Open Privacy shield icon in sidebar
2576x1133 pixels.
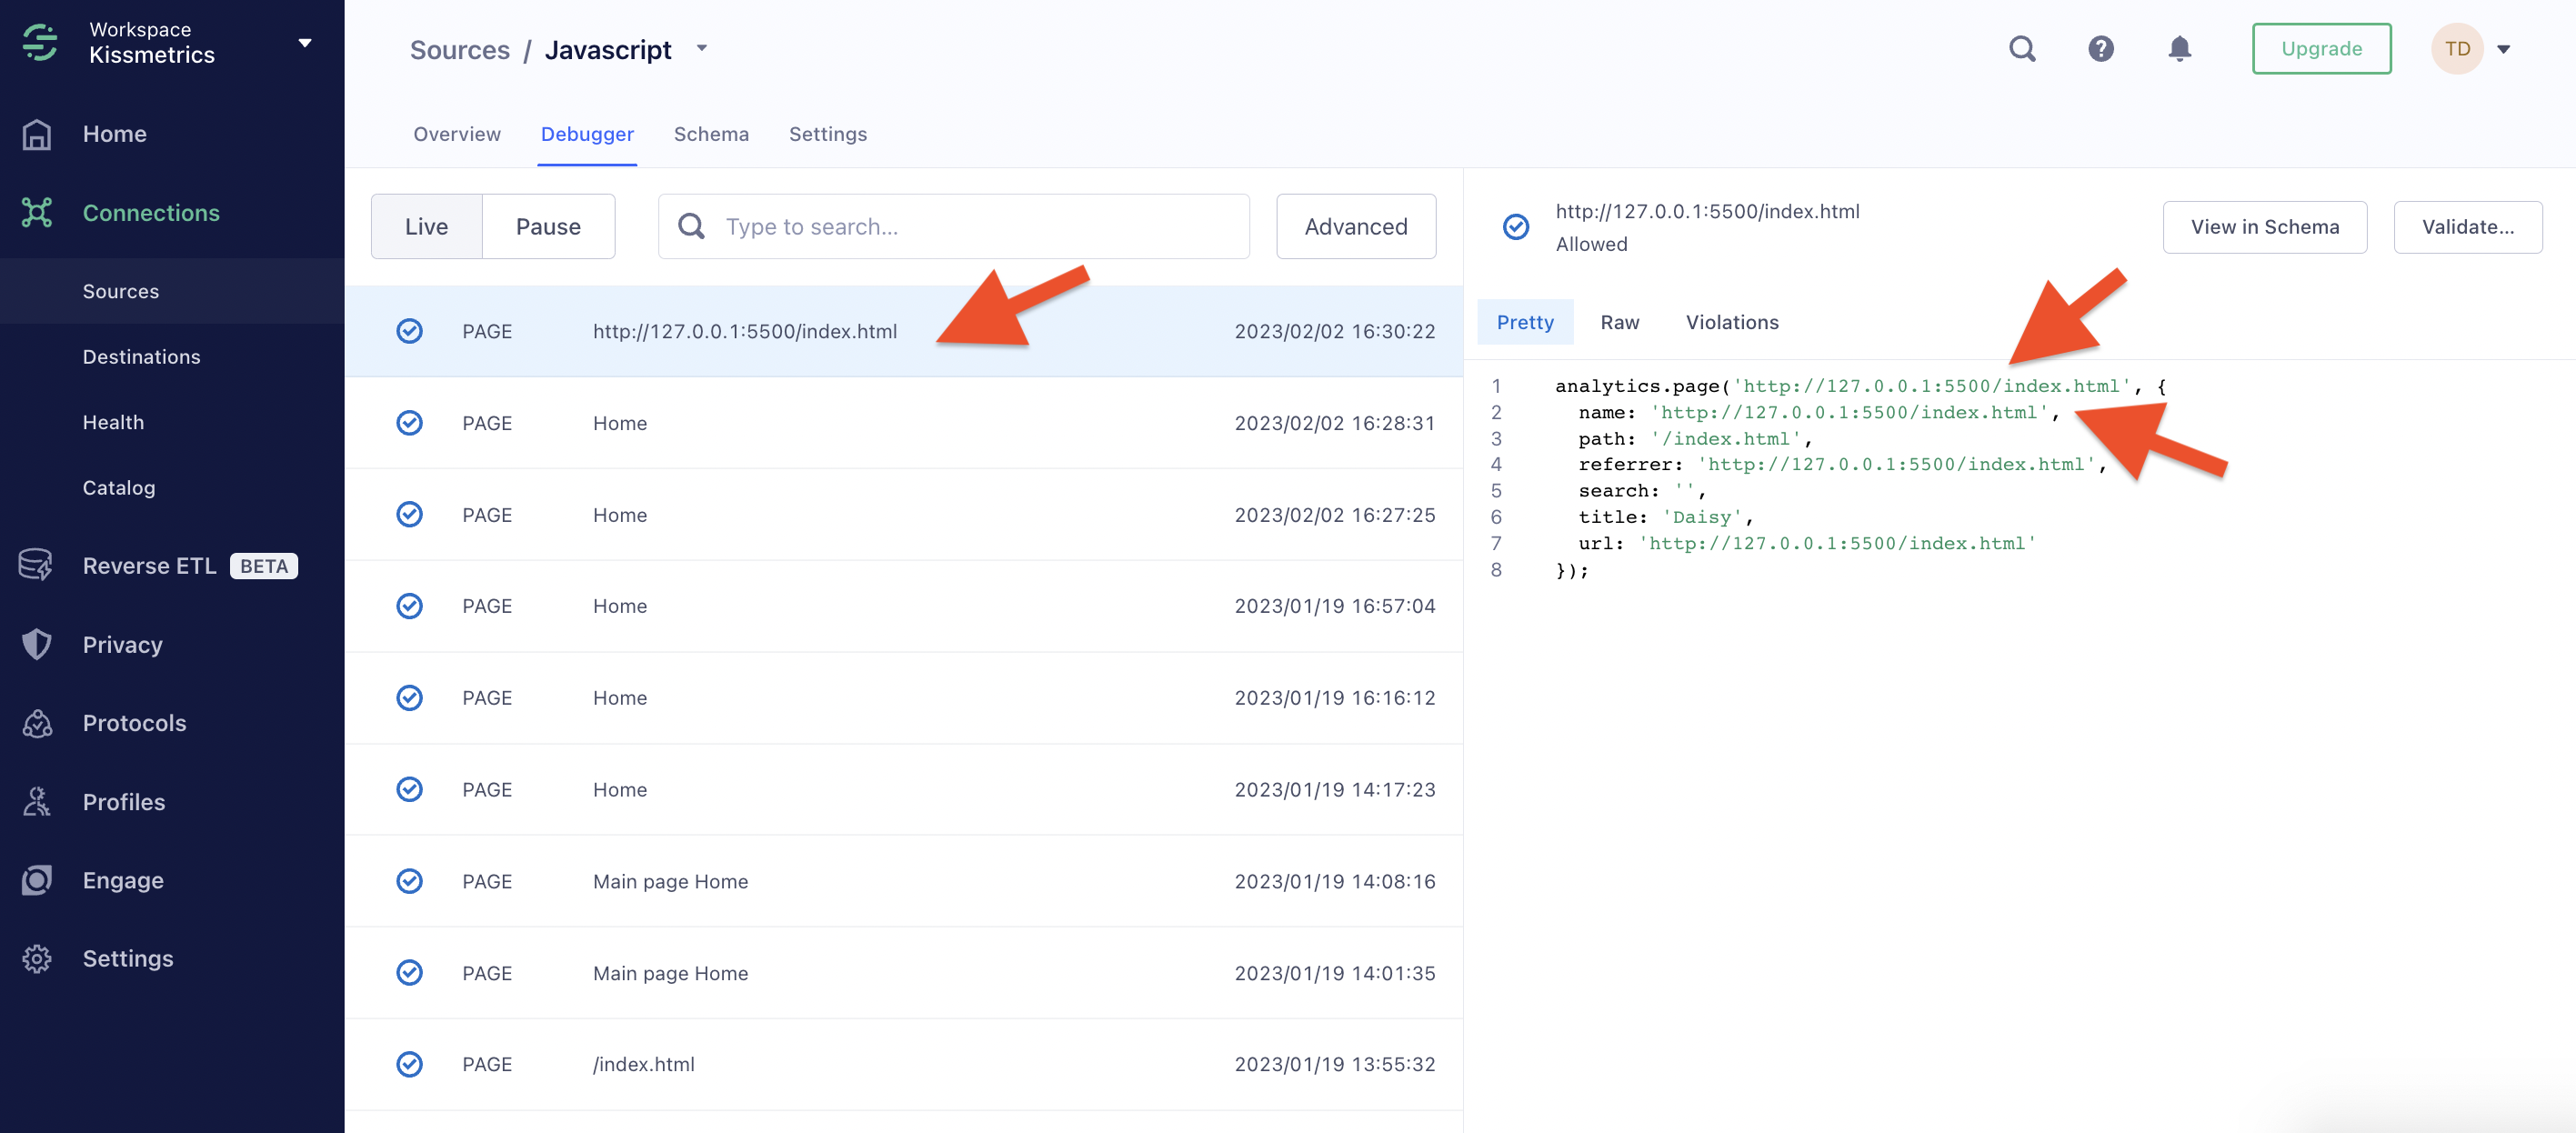click(36, 644)
